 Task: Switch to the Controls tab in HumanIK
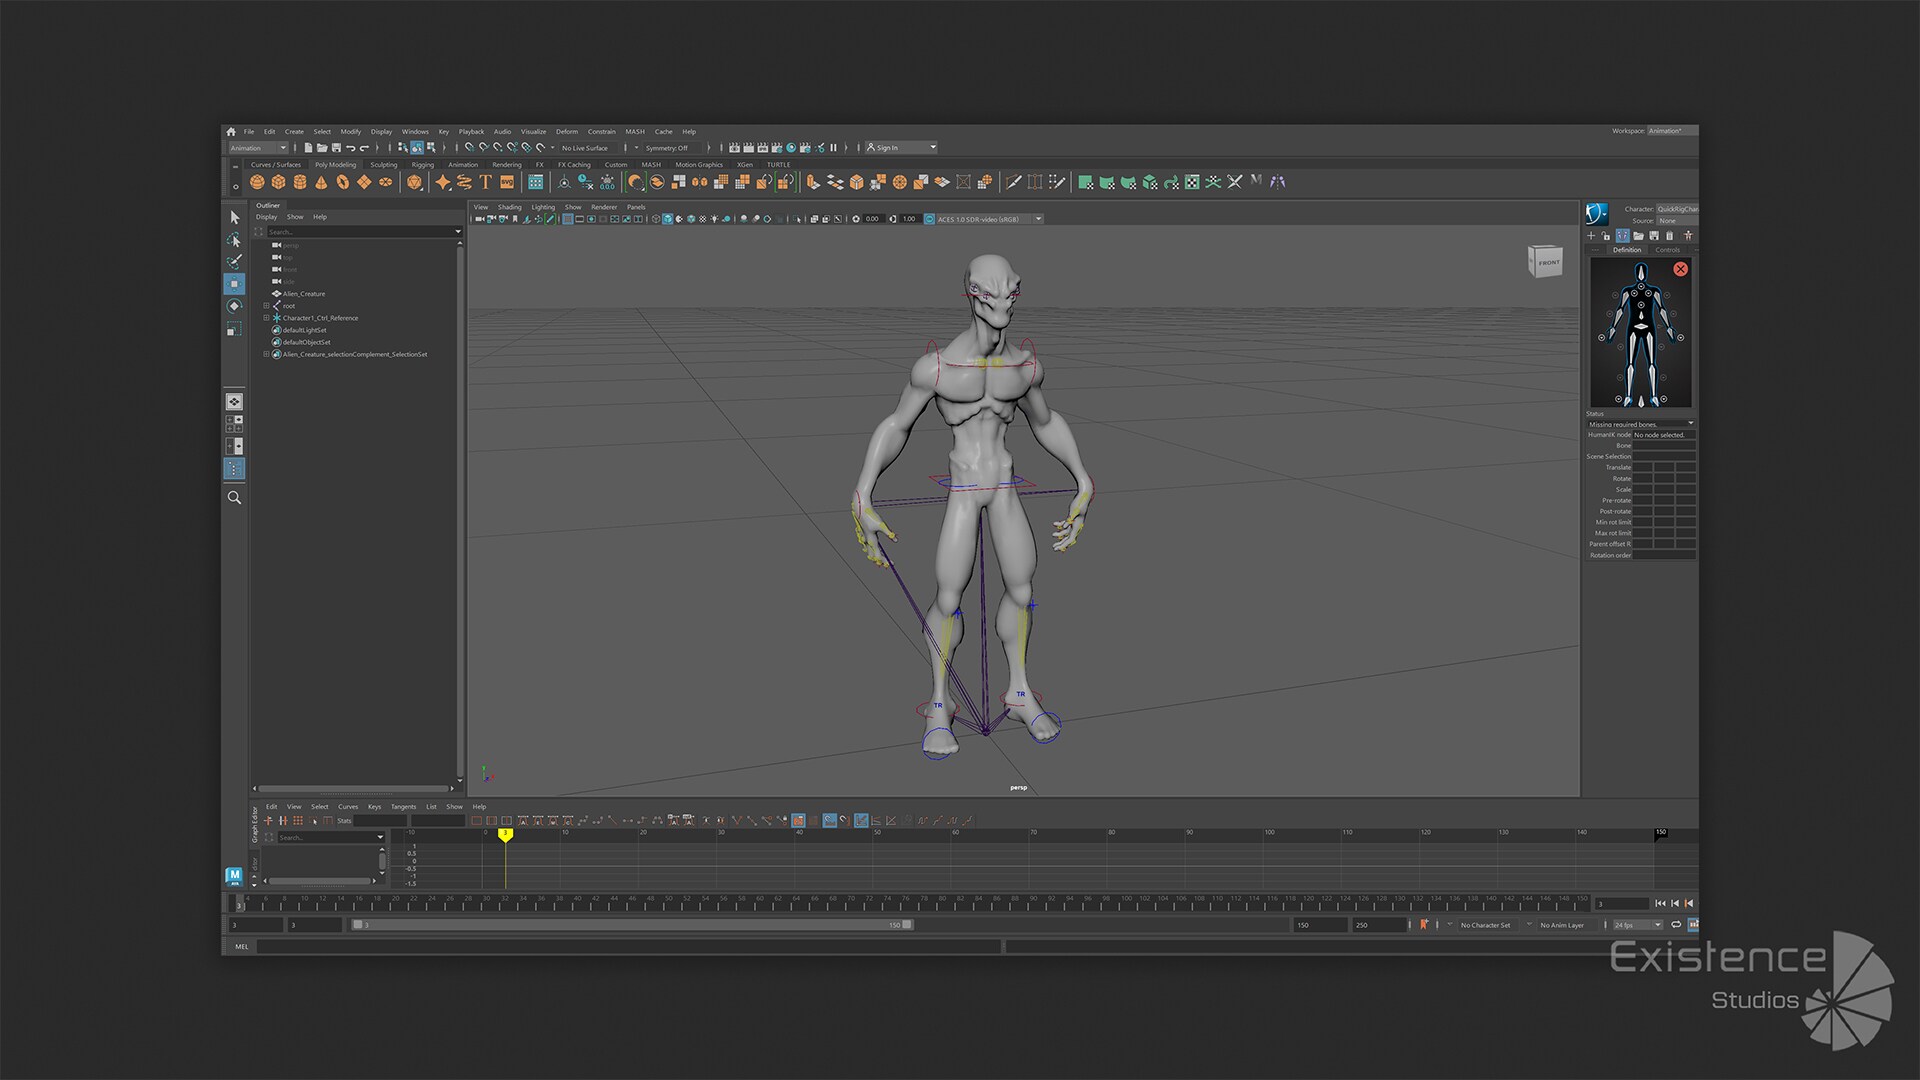(x=1667, y=250)
